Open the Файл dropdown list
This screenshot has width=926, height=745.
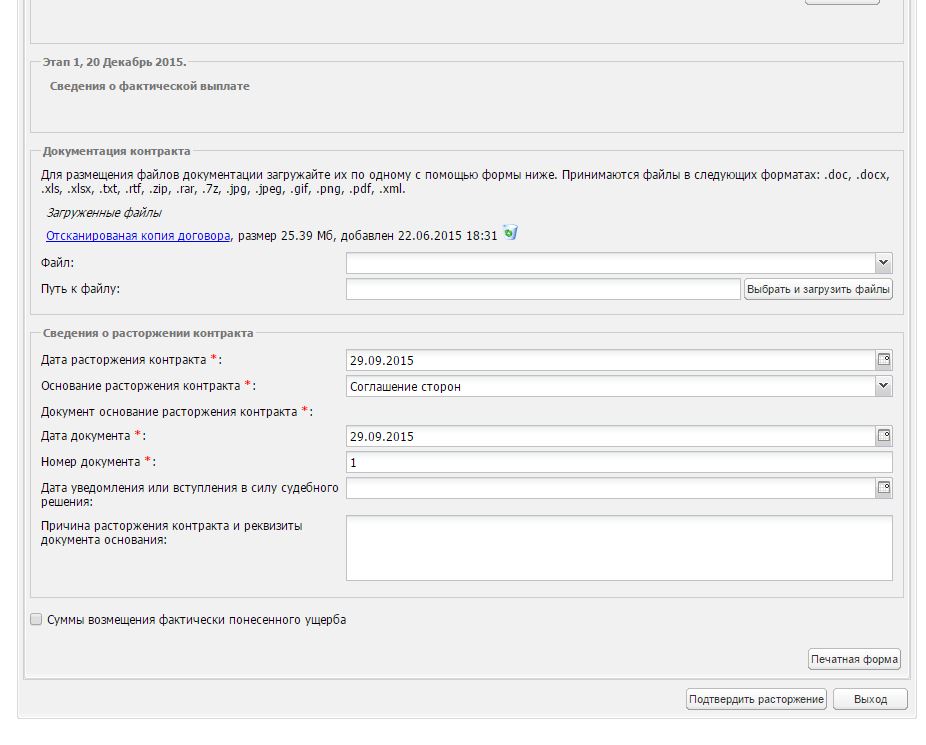(883, 263)
